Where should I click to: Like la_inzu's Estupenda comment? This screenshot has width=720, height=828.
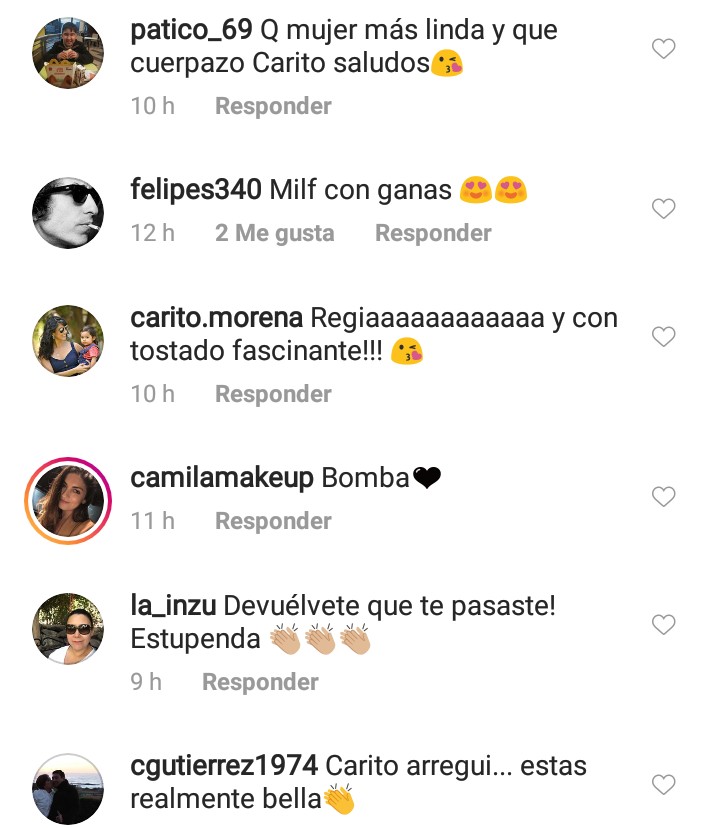tap(663, 625)
